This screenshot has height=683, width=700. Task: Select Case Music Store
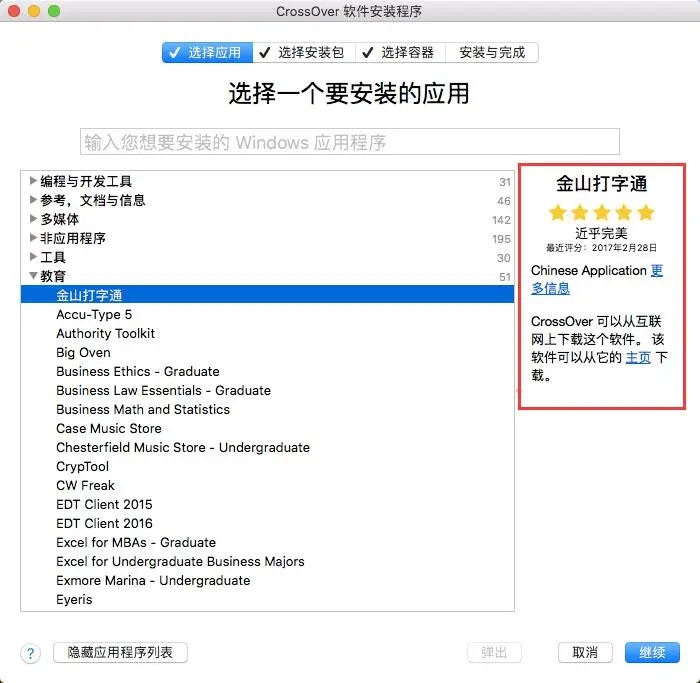(267, 429)
